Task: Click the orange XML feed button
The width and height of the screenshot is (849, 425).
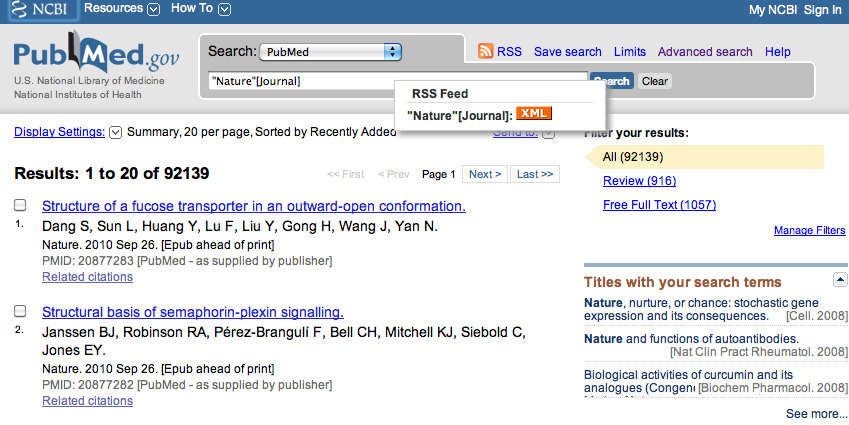Action: [x=534, y=113]
